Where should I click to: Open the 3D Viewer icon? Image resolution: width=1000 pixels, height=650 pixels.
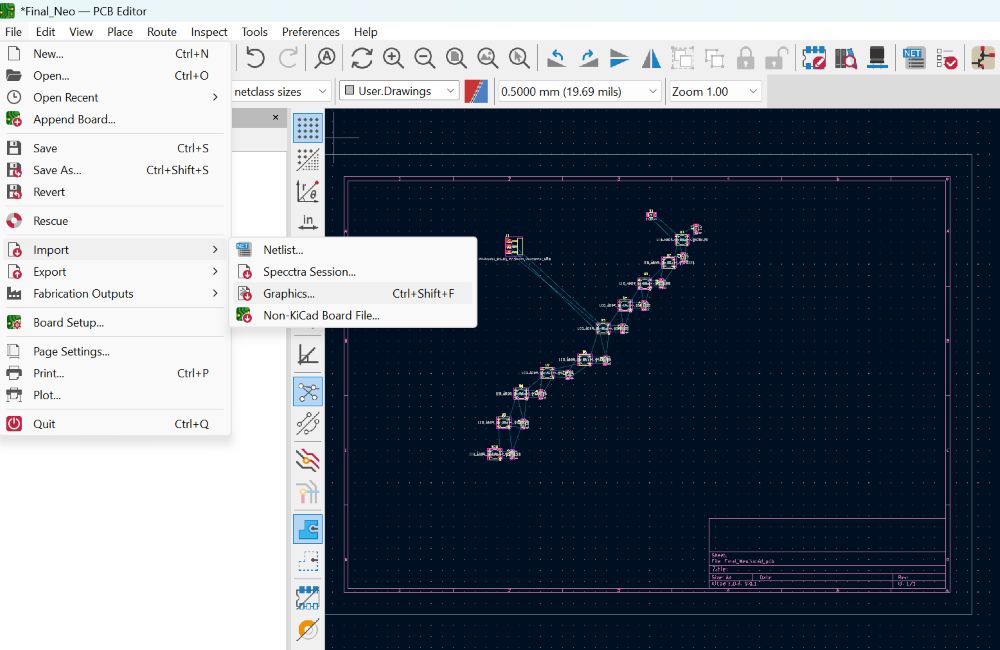878,59
